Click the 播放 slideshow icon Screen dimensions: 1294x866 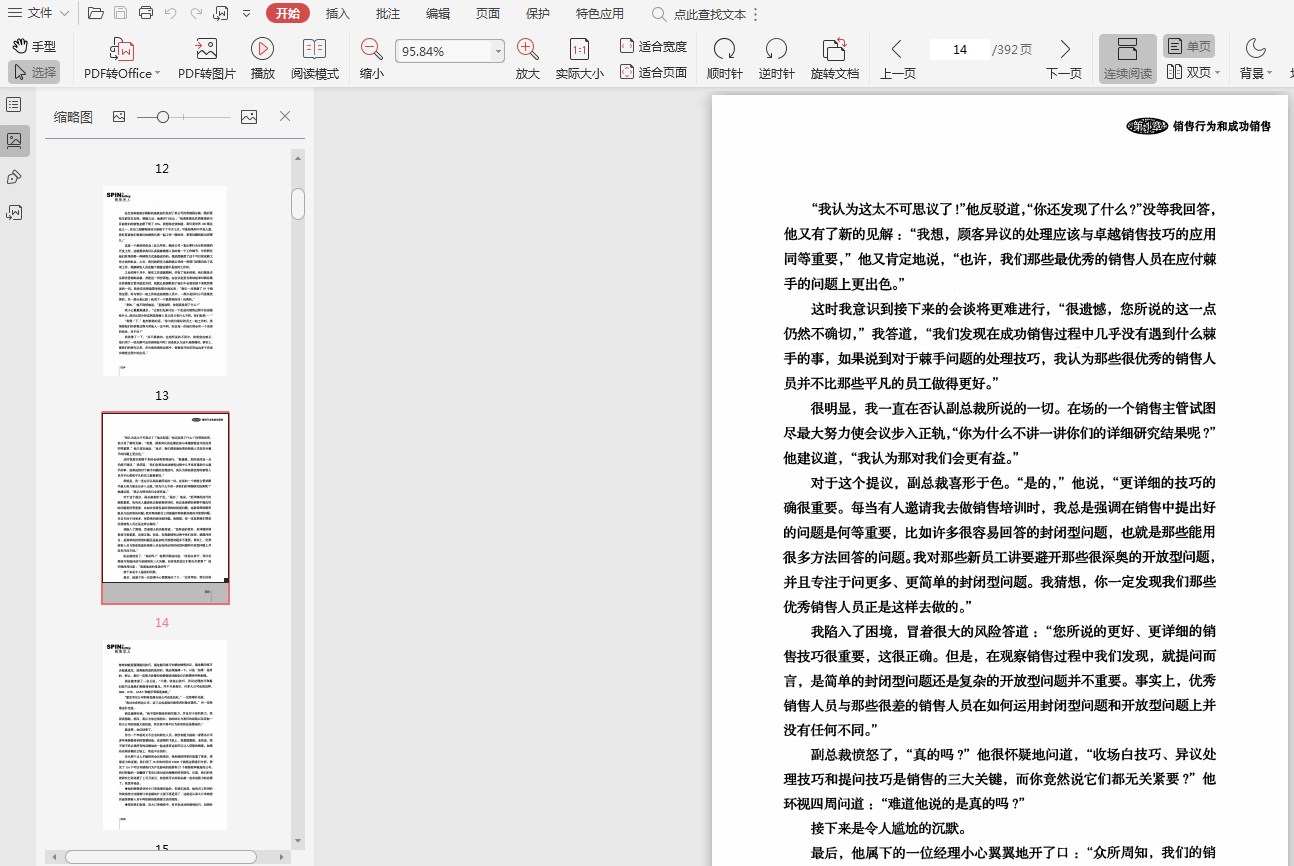[x=263, y=49]
